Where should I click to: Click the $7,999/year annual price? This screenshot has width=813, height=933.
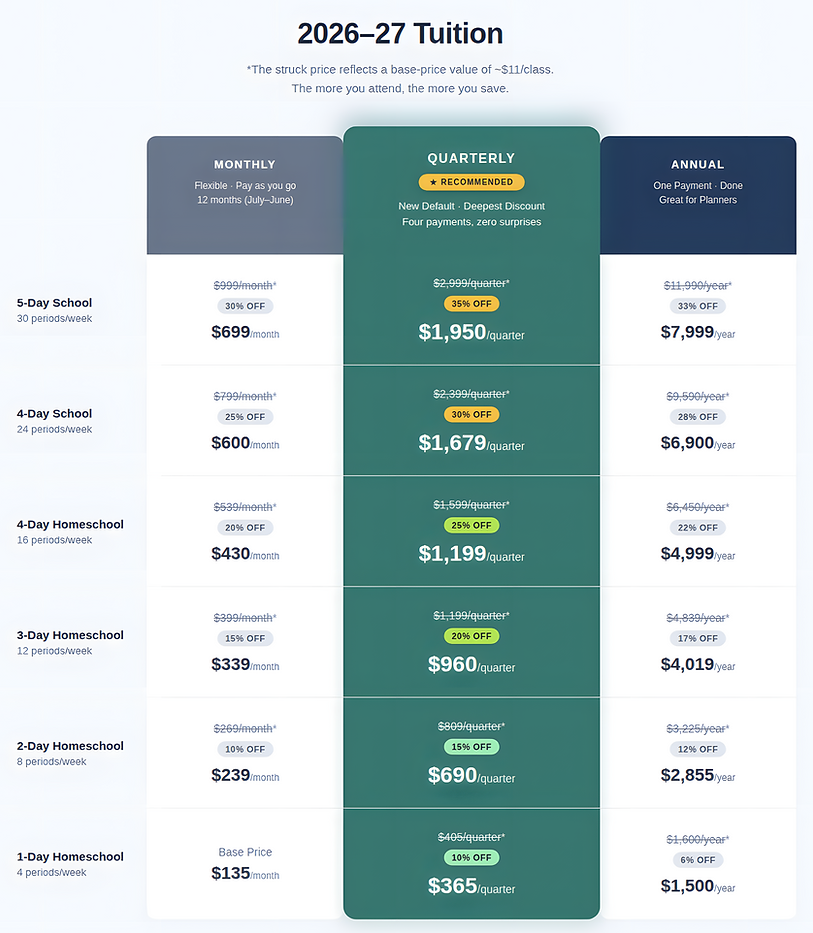pos(697,332)
